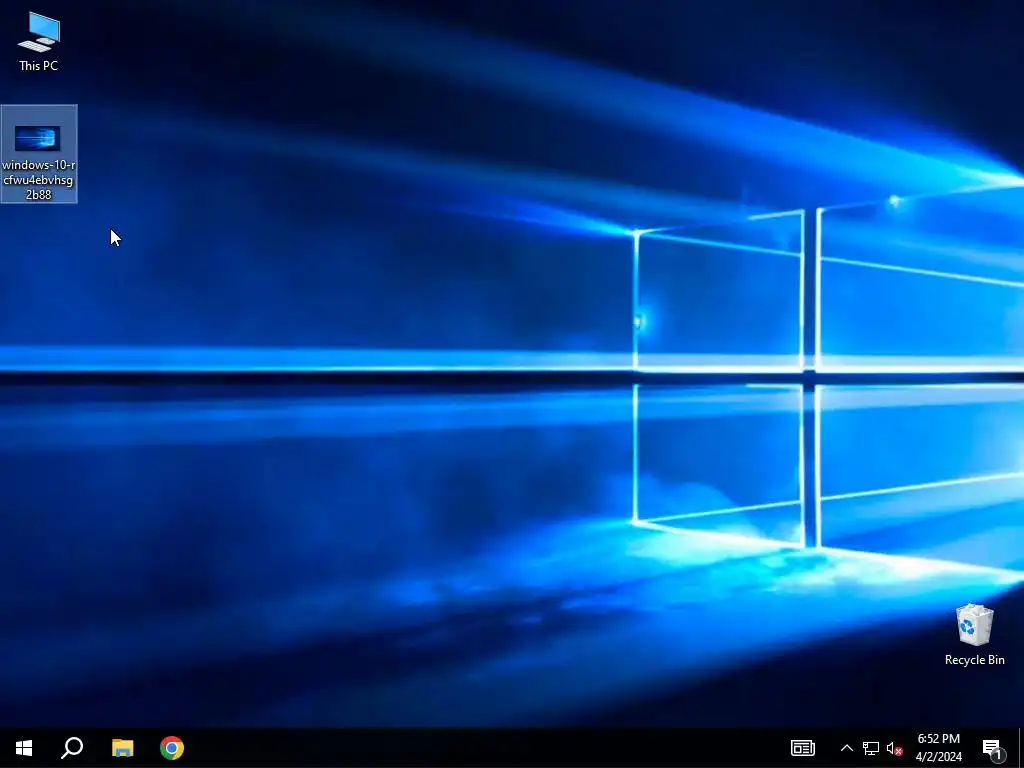Open News and interests widget icon
Viewport: 1024px width, 768px height.
(803, 748)
